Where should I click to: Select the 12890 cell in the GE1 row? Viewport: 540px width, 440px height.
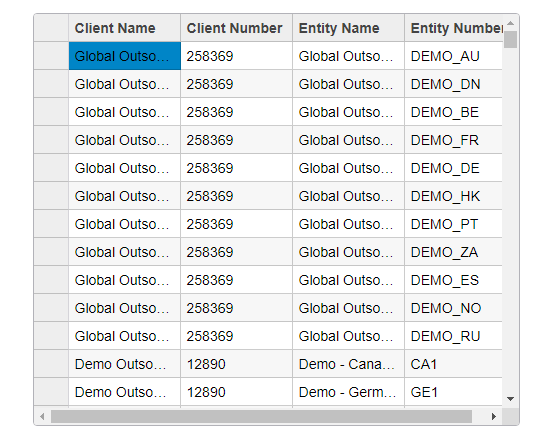[x=237, y=392]
